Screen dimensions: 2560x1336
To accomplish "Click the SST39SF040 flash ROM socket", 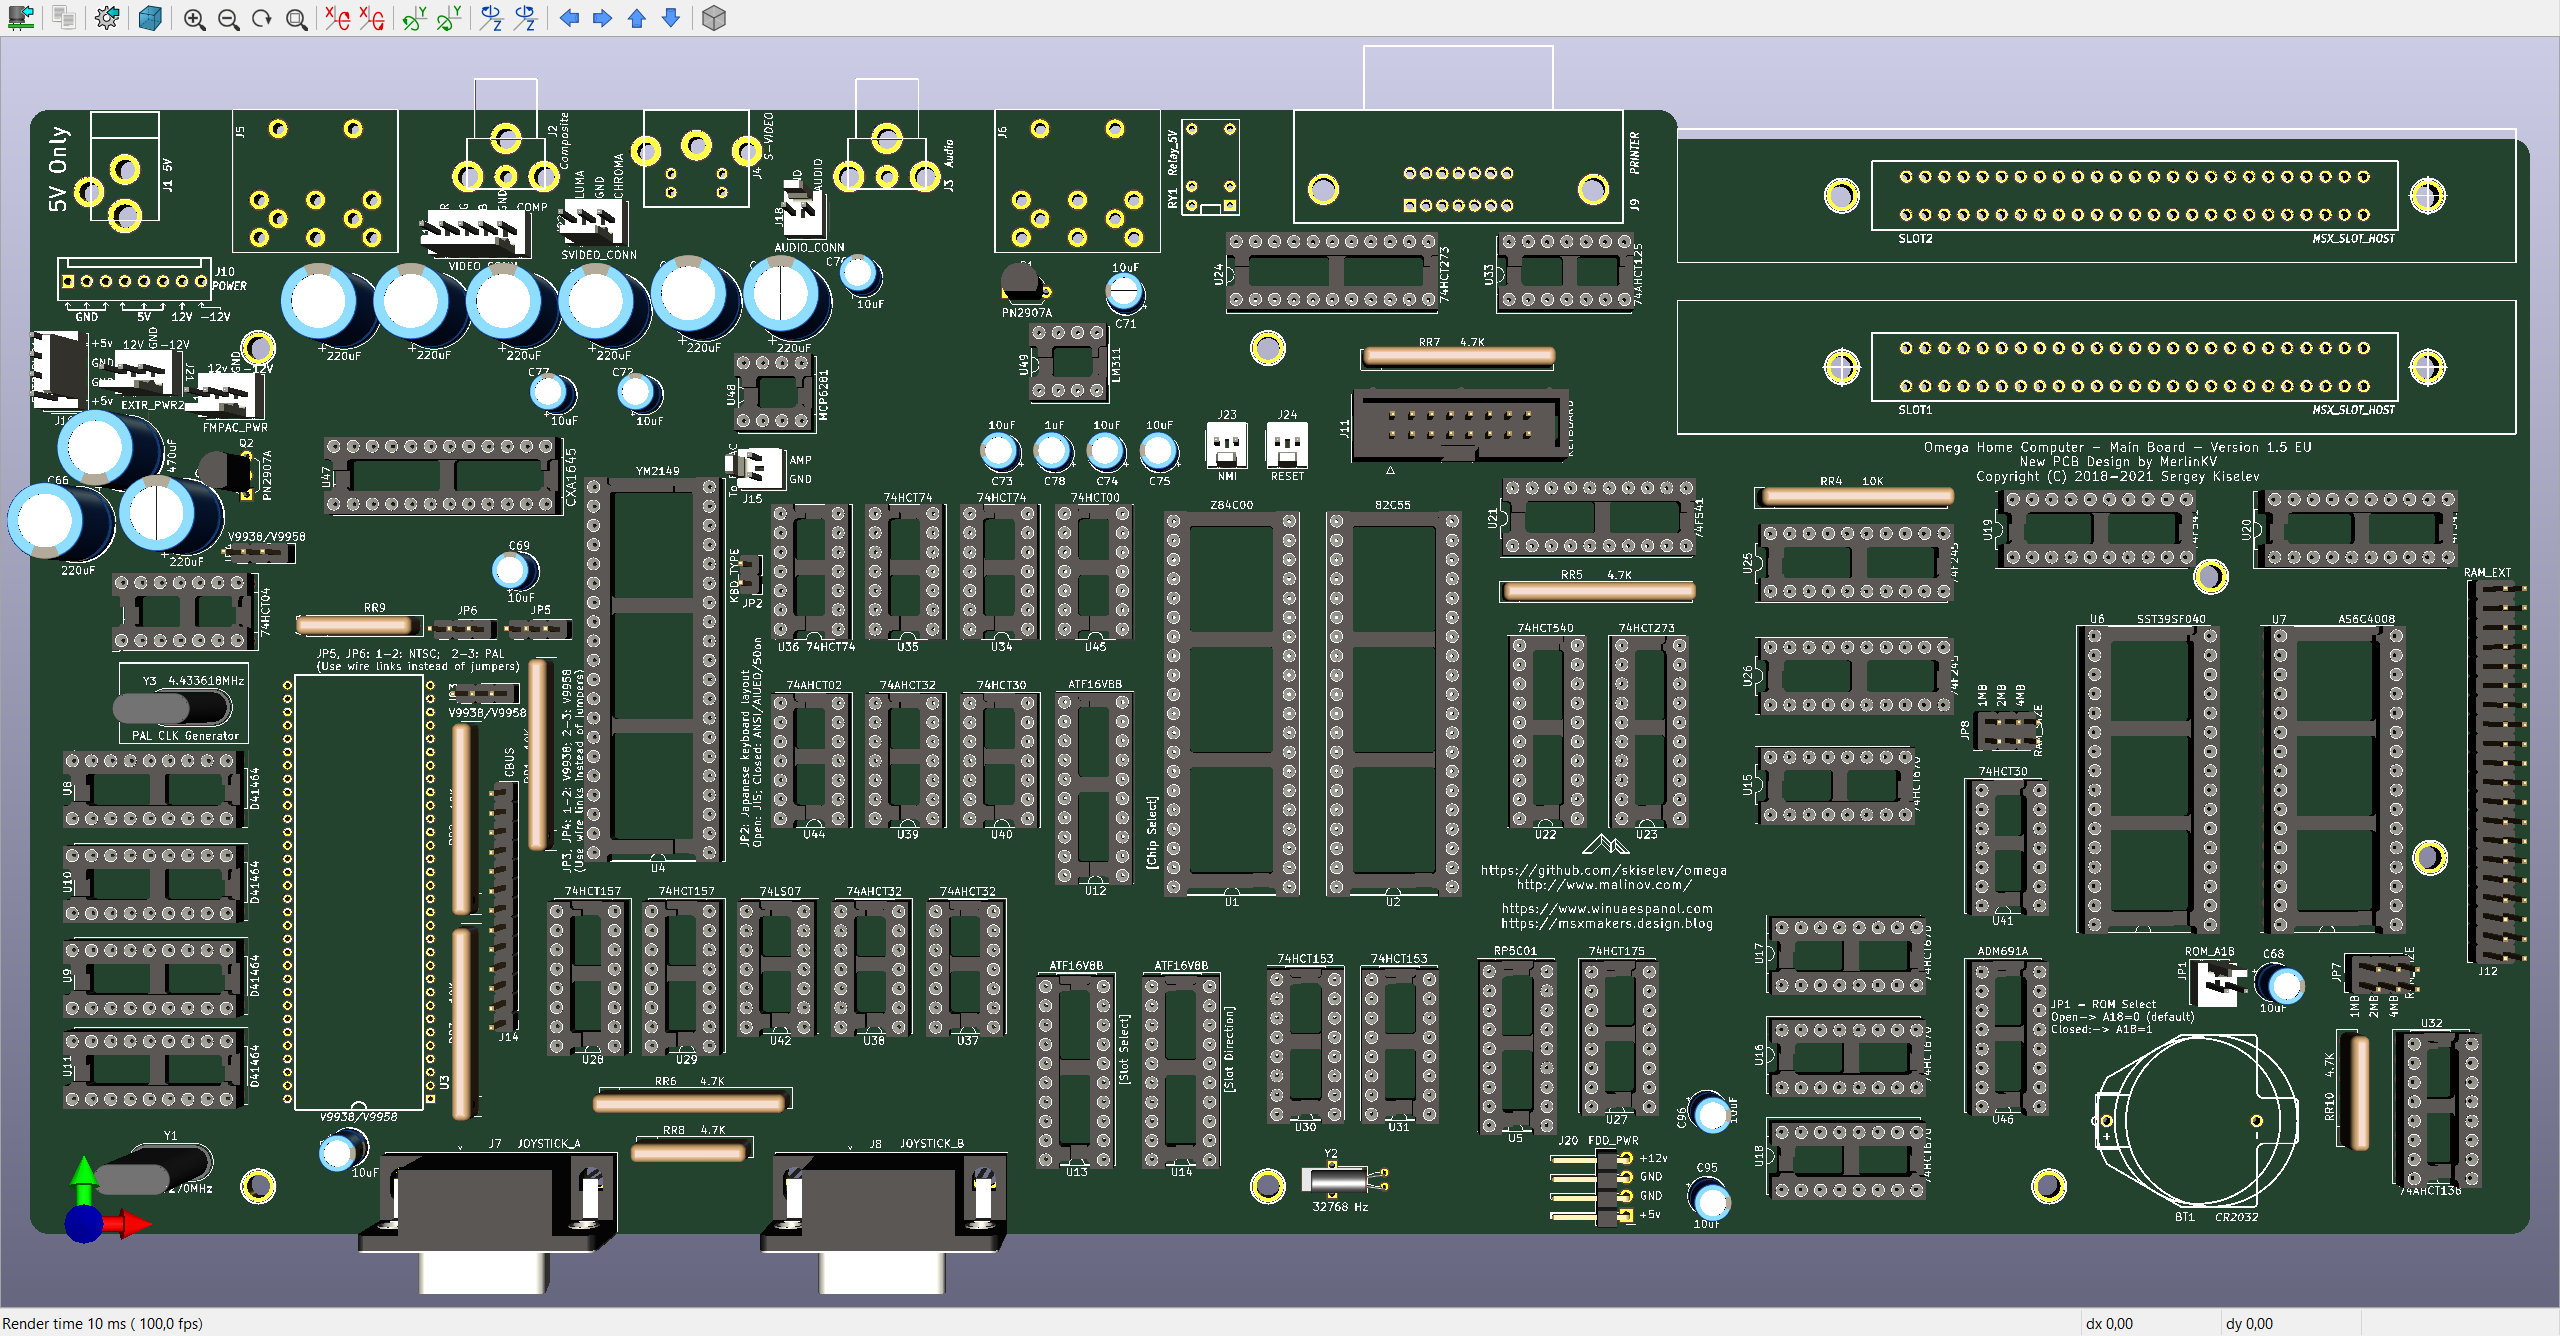I will [2150, 780].
